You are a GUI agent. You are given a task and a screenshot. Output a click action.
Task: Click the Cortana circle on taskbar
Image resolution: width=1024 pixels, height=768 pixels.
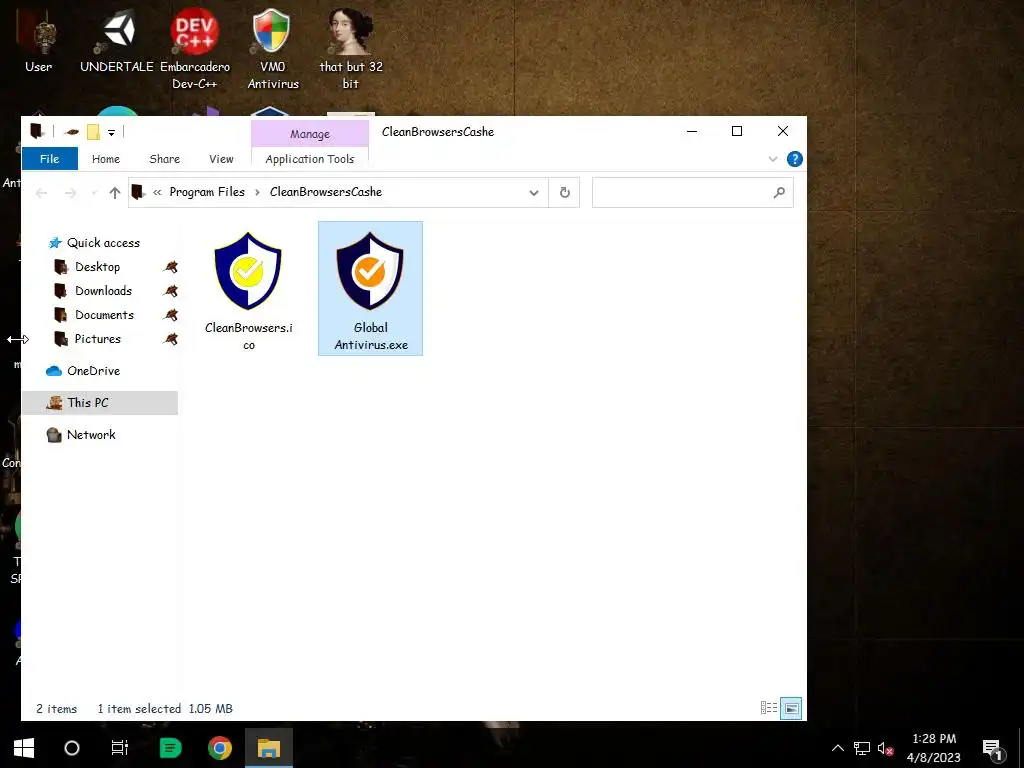pos(72,748)
